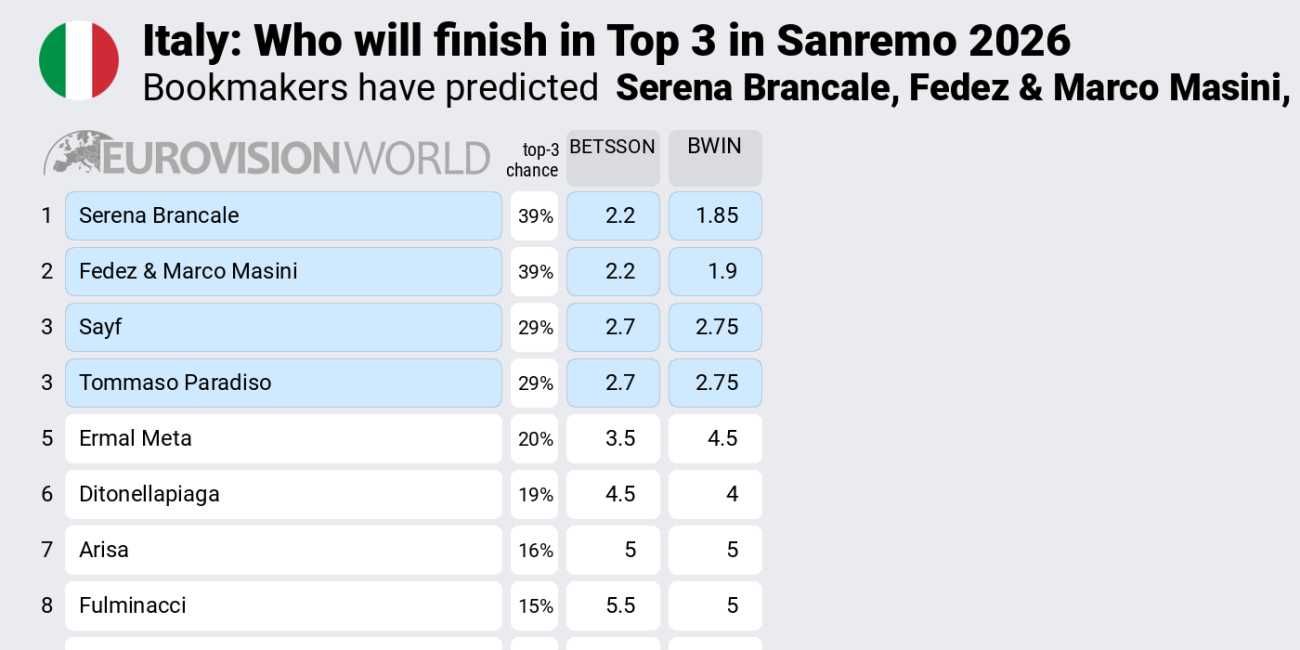The width and height of the screenshot is (1300, 650).
Task: Click the Italy flag icon
Action: [x=79, y=60]
